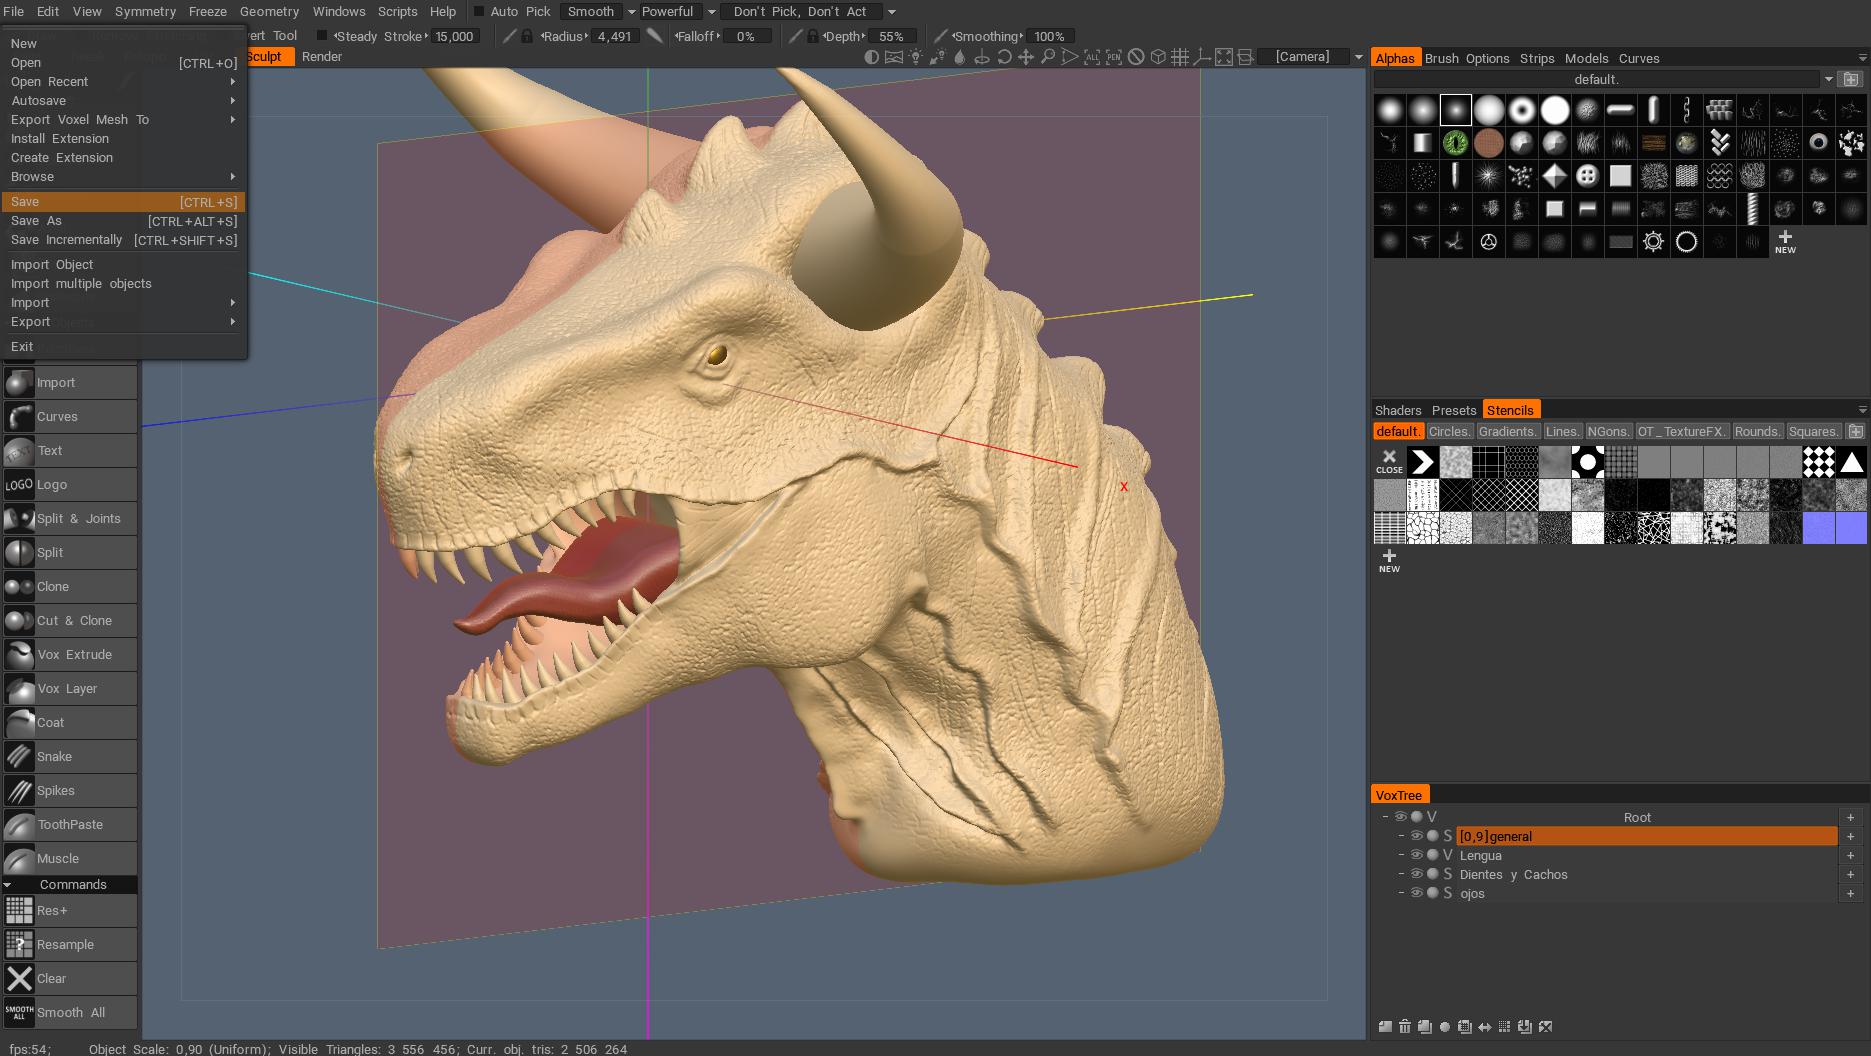1871x1056 pixels.
Task: Expand the Export Voxel Mesh To submenu
Action: click(123, 120)
